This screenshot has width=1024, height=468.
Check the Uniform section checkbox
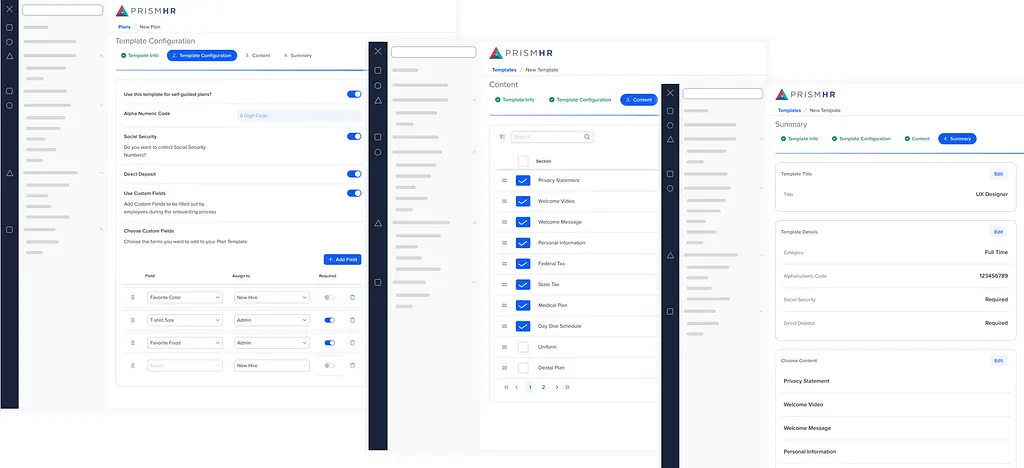point(523,347)
